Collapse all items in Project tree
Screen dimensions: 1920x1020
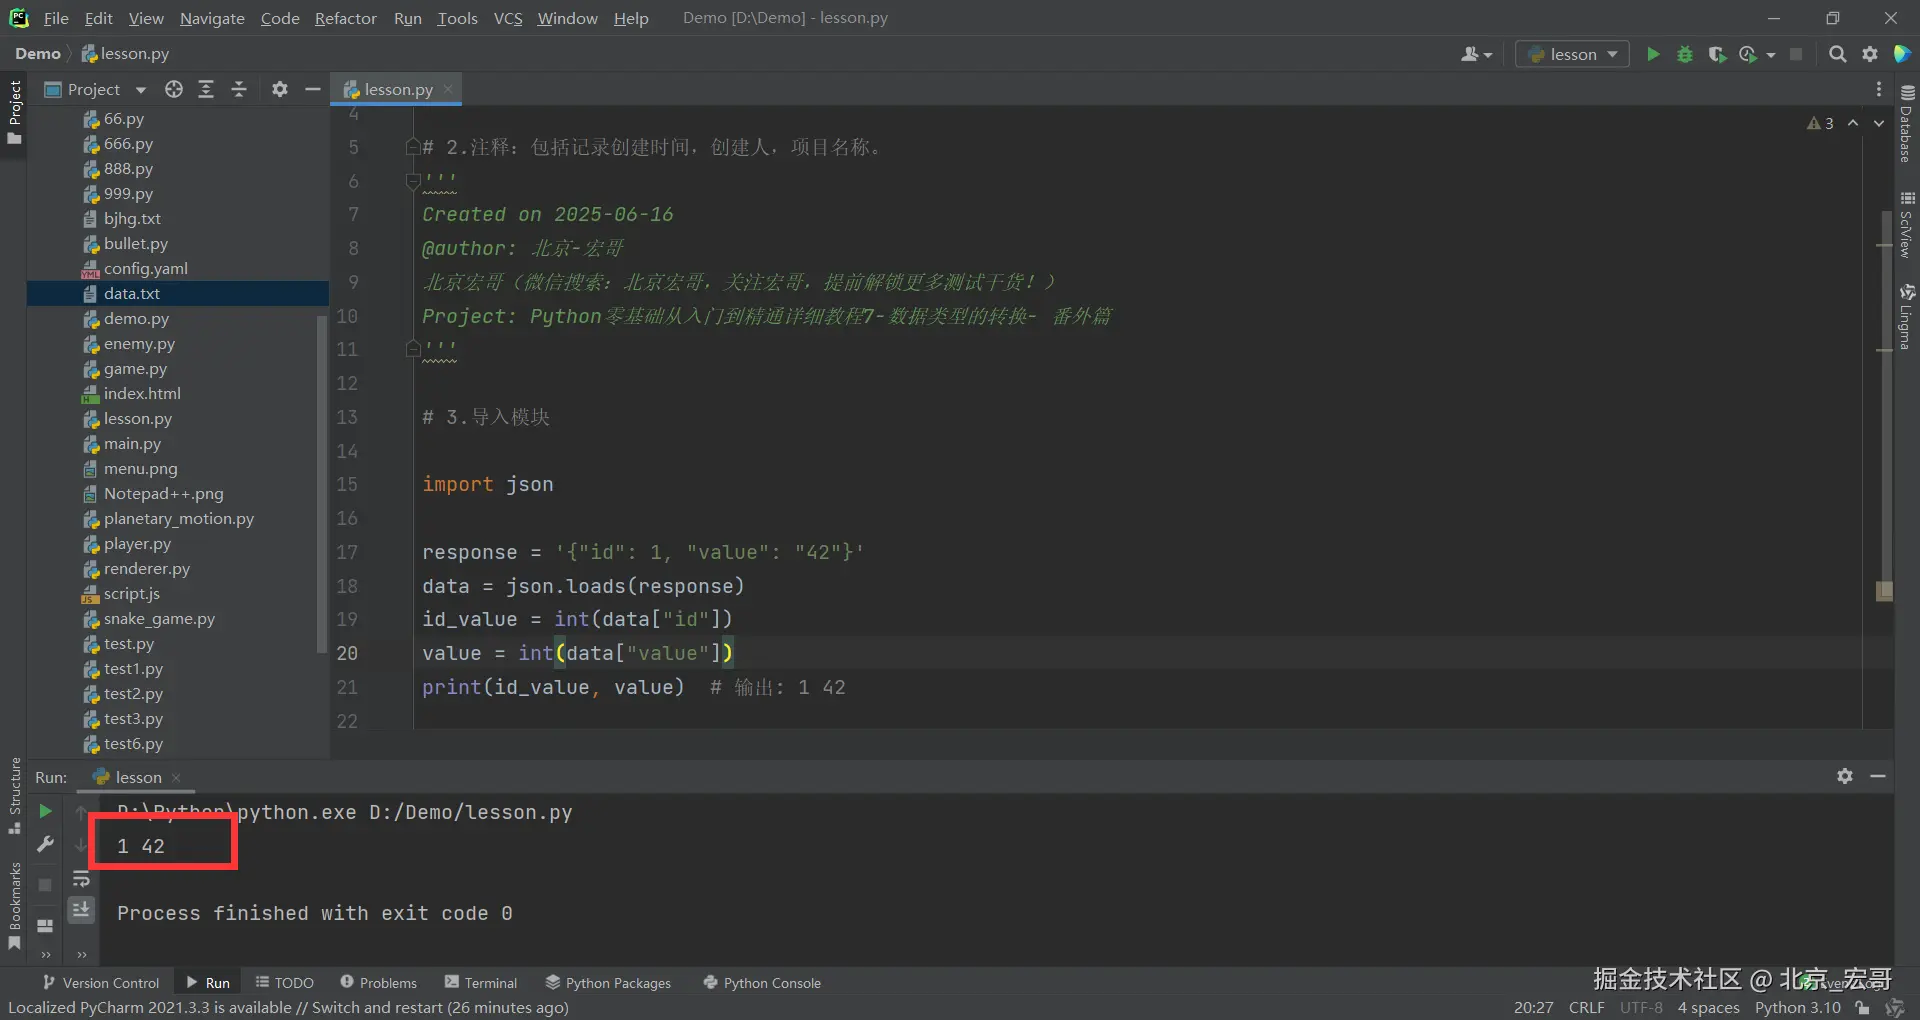pyautogui.click(x=239, y=89)
